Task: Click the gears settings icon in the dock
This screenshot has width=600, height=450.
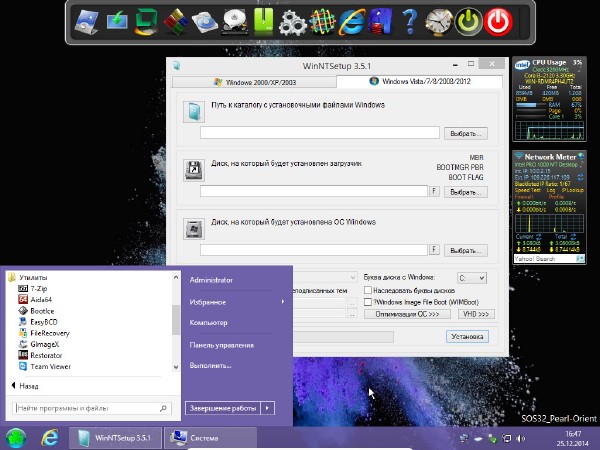Action: [x=291, y=21]
